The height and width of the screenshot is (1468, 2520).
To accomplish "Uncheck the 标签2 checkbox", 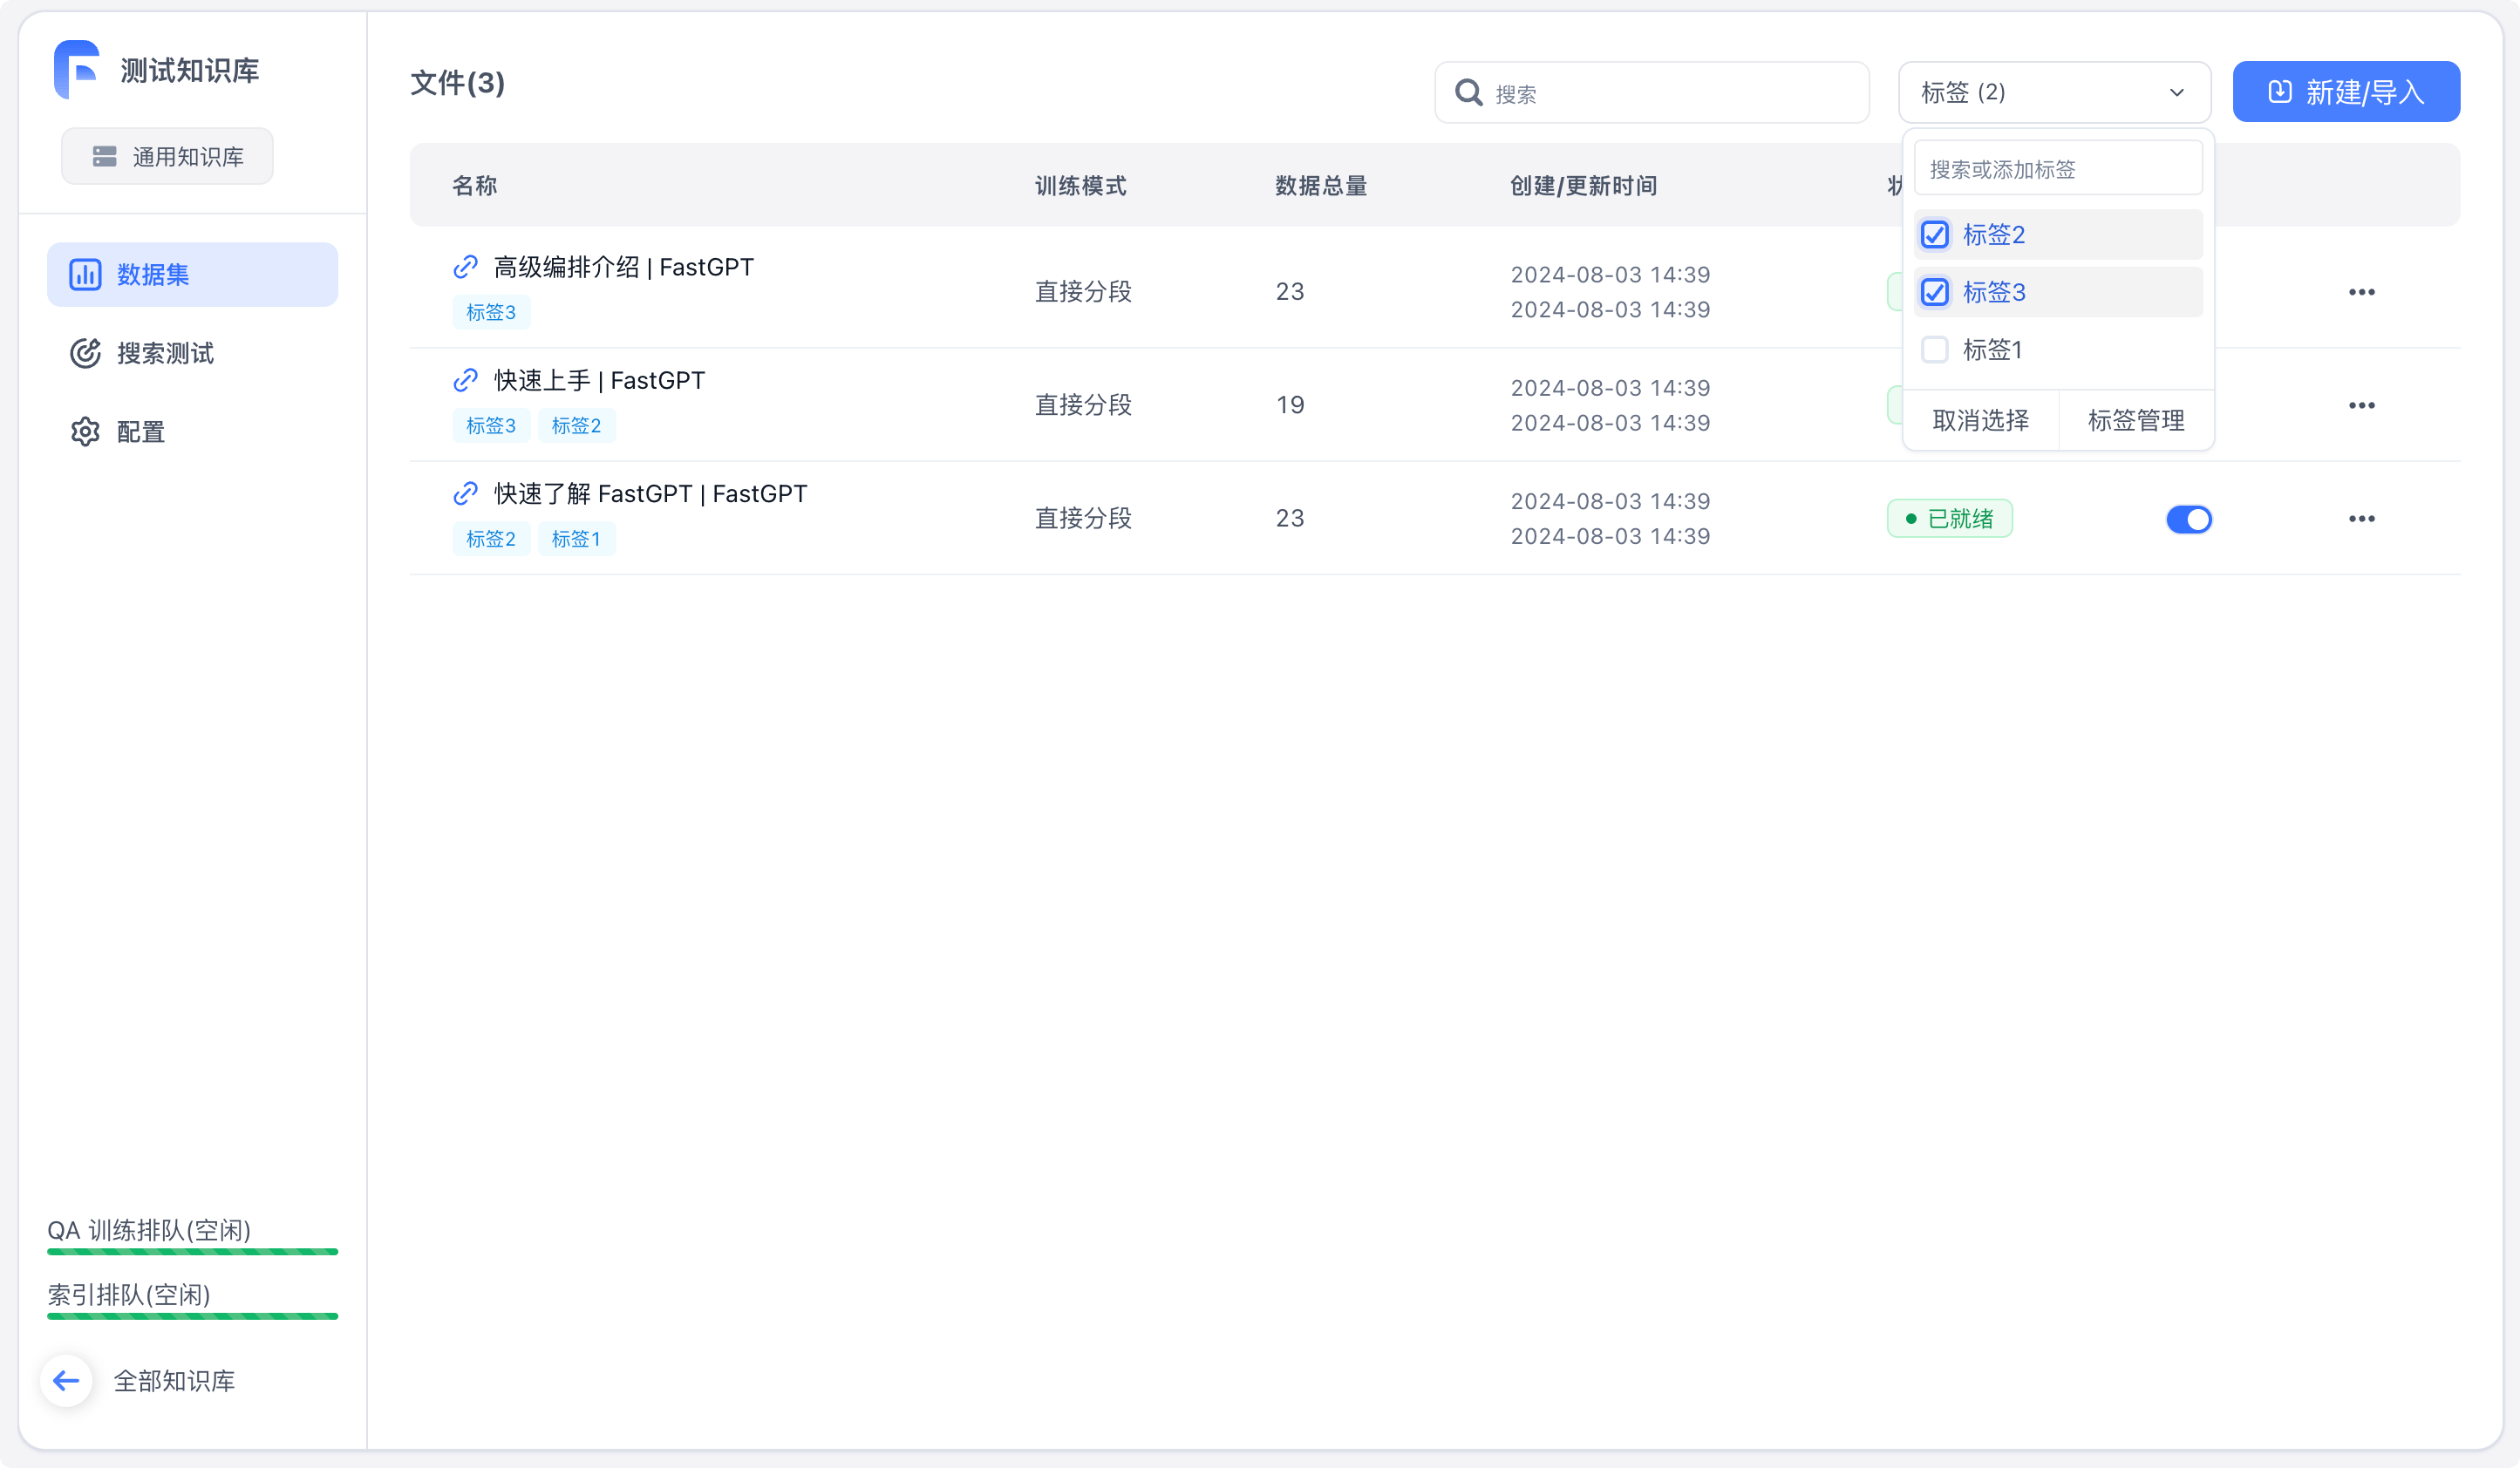I will [1934, 235].
